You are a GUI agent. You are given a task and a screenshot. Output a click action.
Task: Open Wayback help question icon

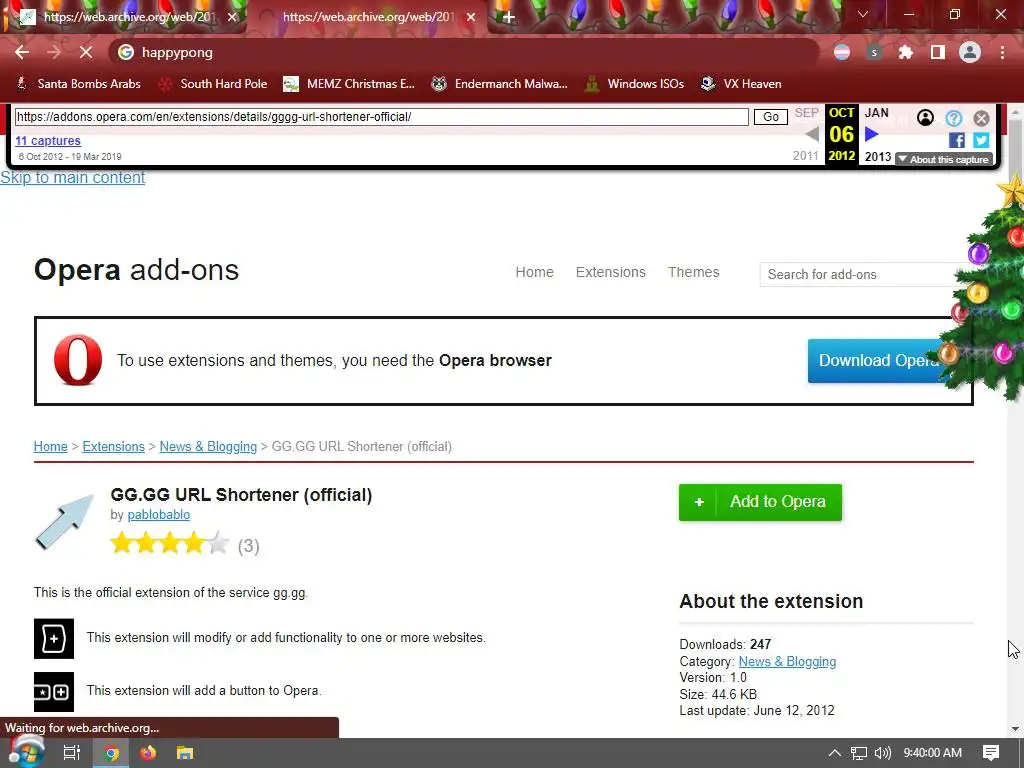tap(953, 118)
